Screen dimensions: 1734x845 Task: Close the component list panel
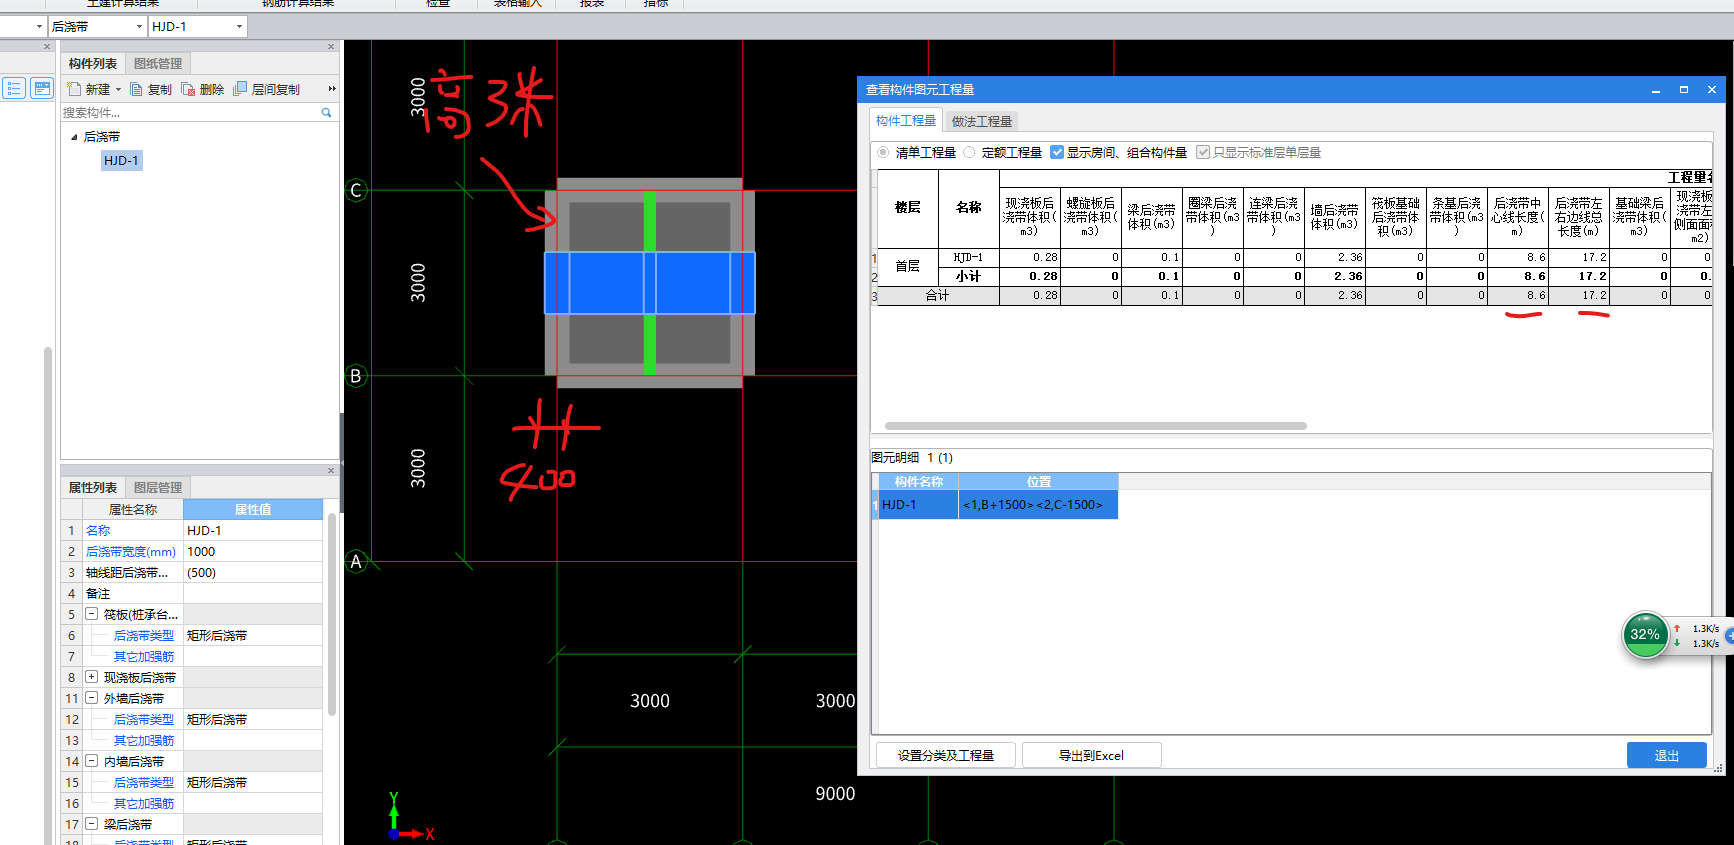click(331, 46)
